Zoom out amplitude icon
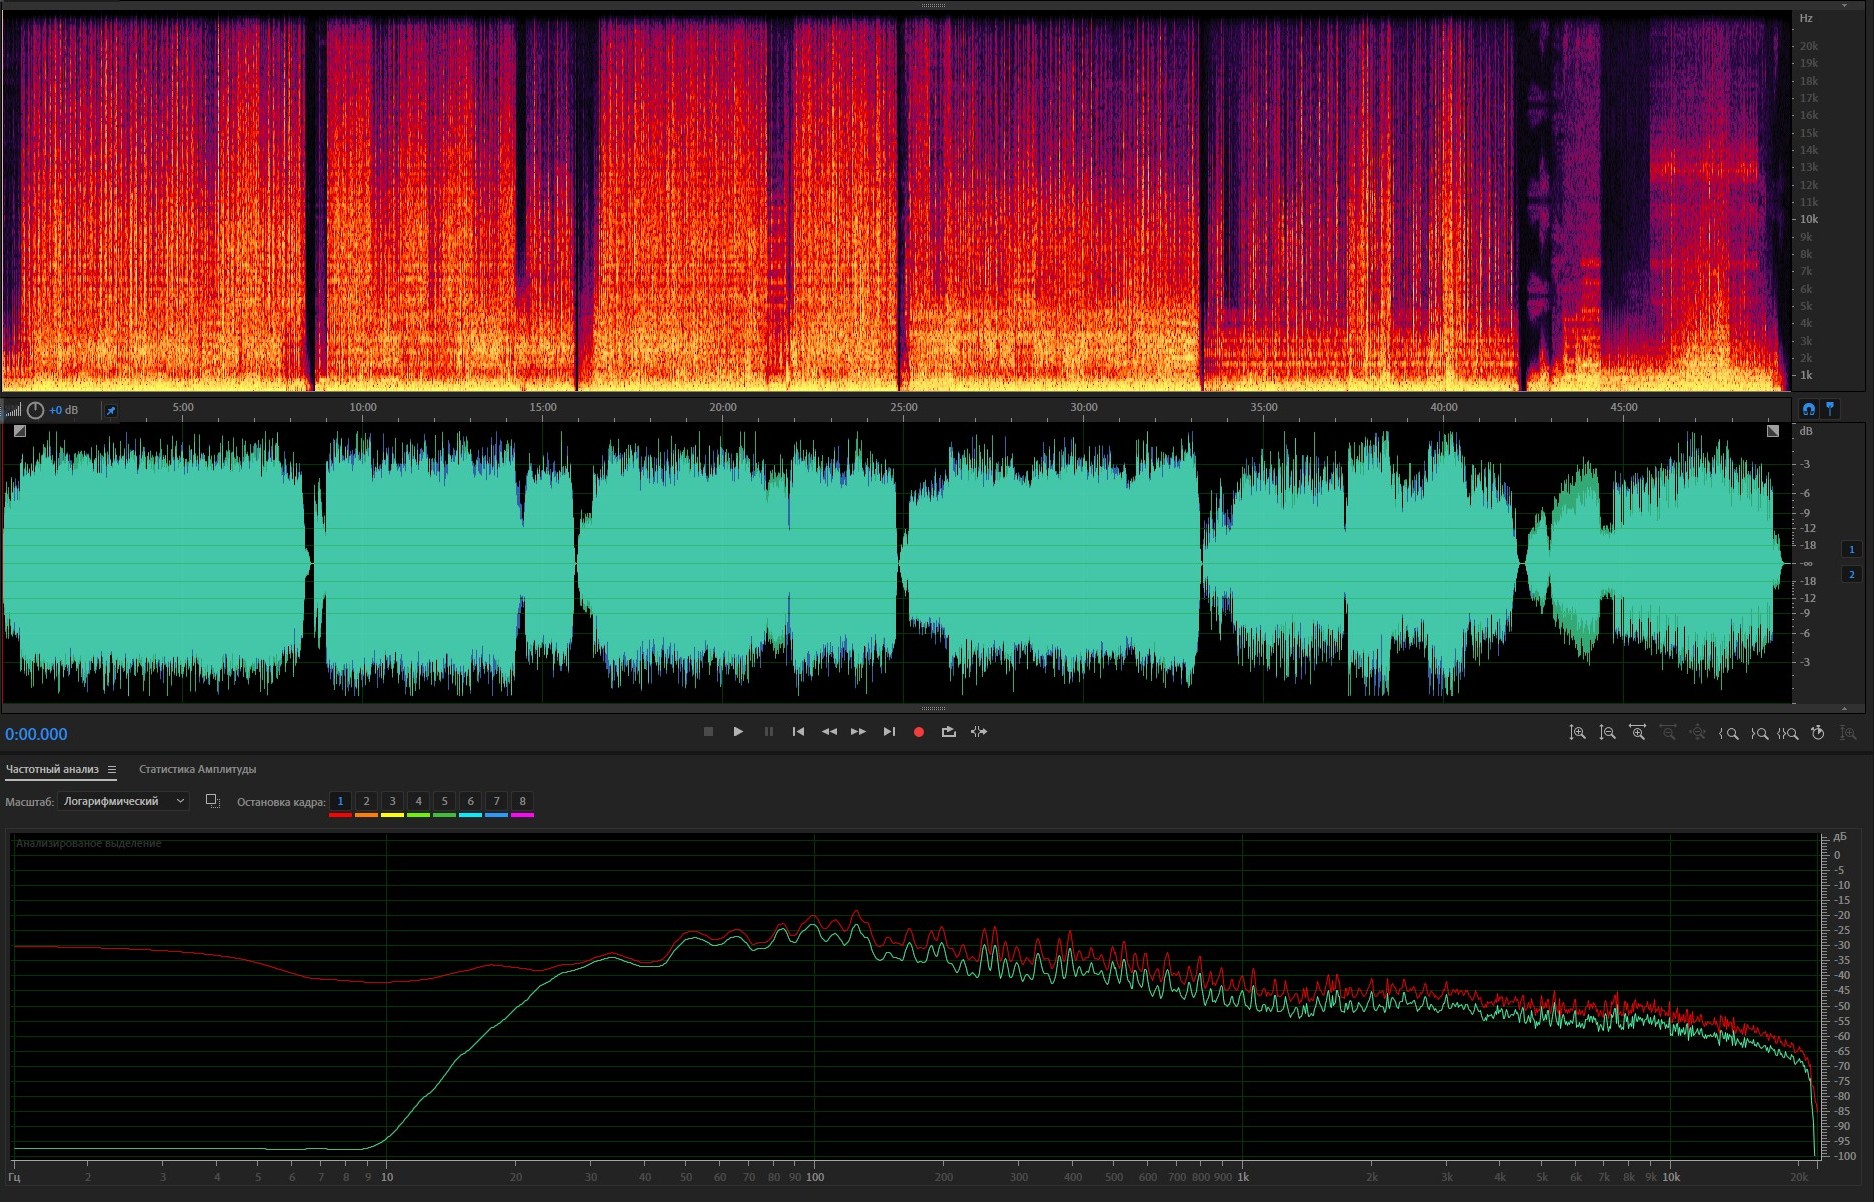Image resolution: width=1874 pixels, height=1202 pixels. tap(1607, 733)
